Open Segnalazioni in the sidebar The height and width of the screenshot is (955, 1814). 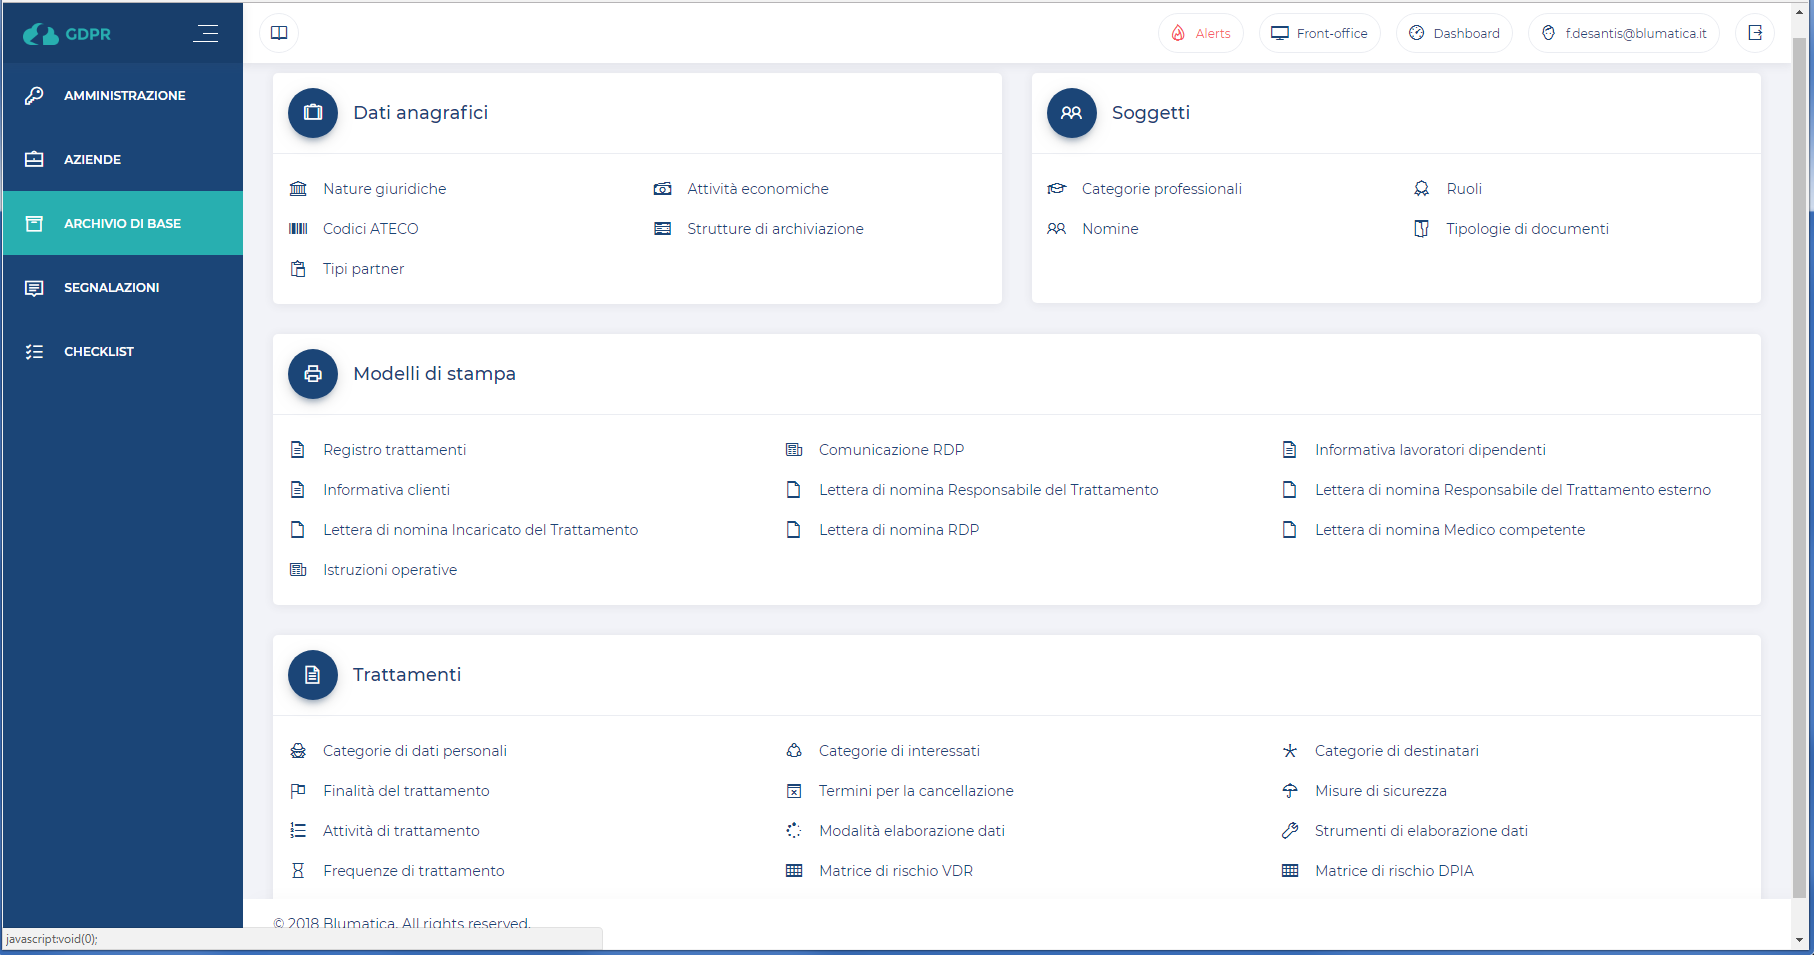pos(111,288)
